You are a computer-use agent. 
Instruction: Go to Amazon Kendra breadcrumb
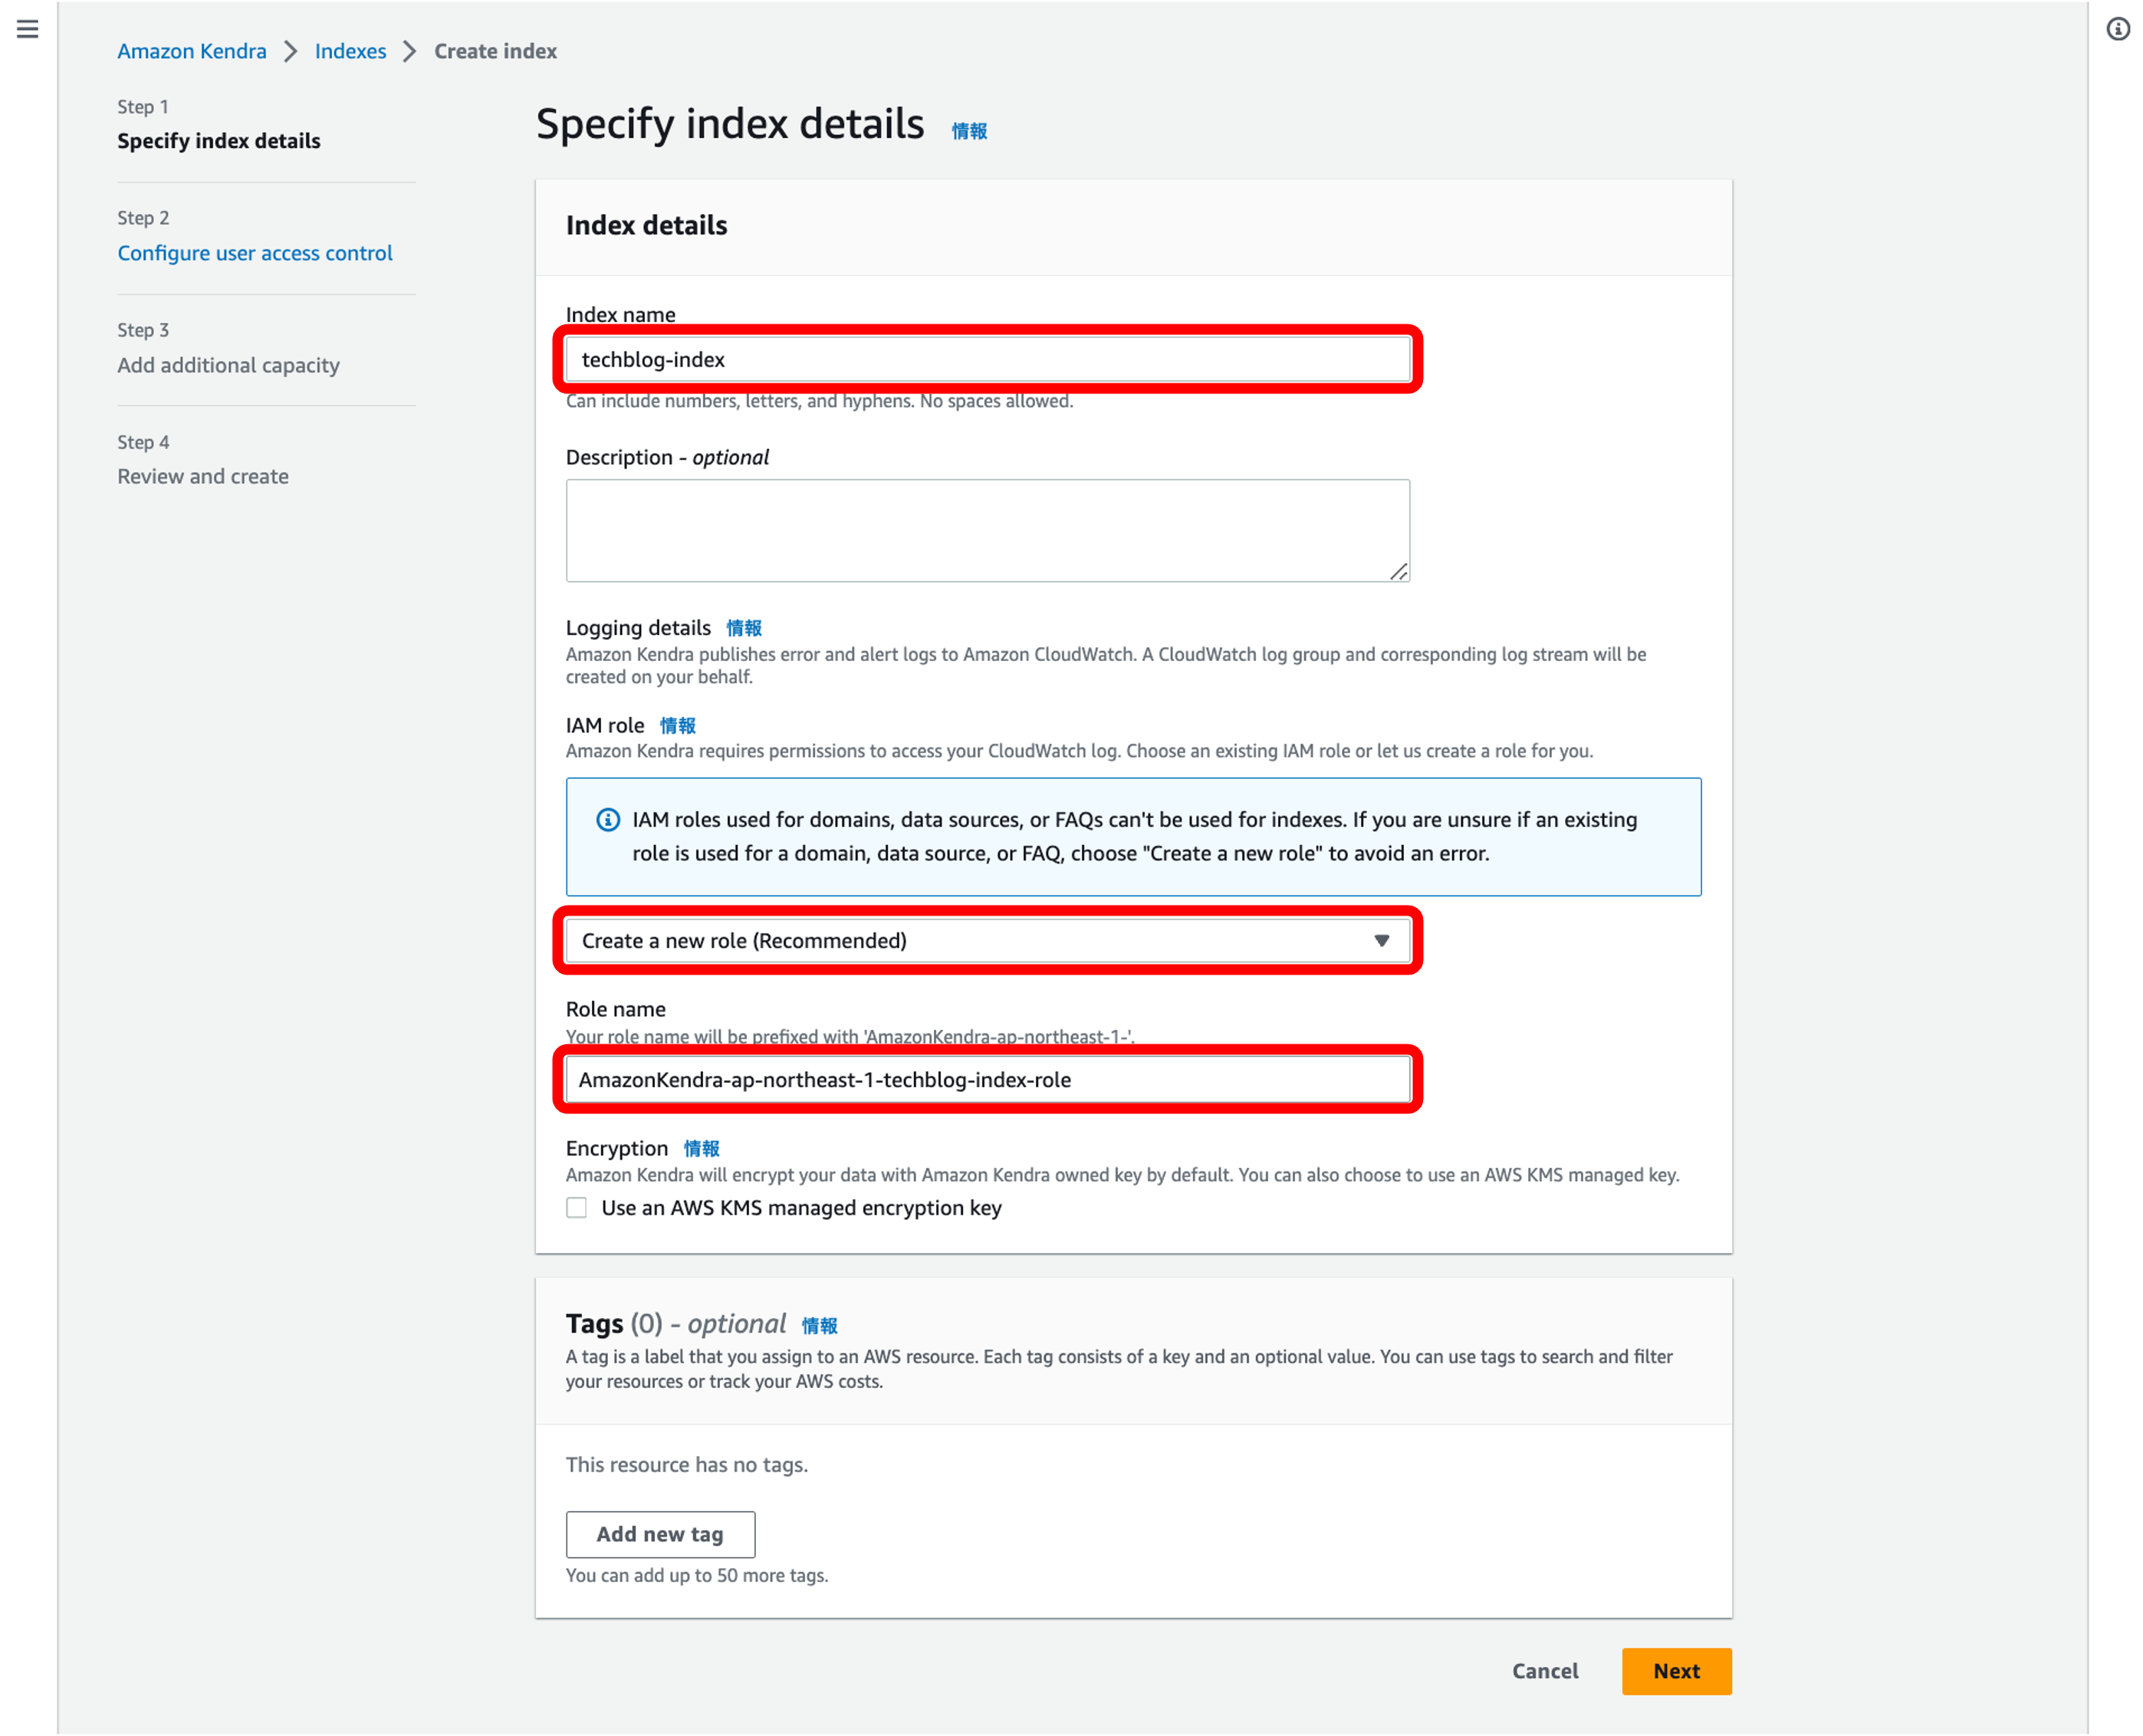coord(192,51)
